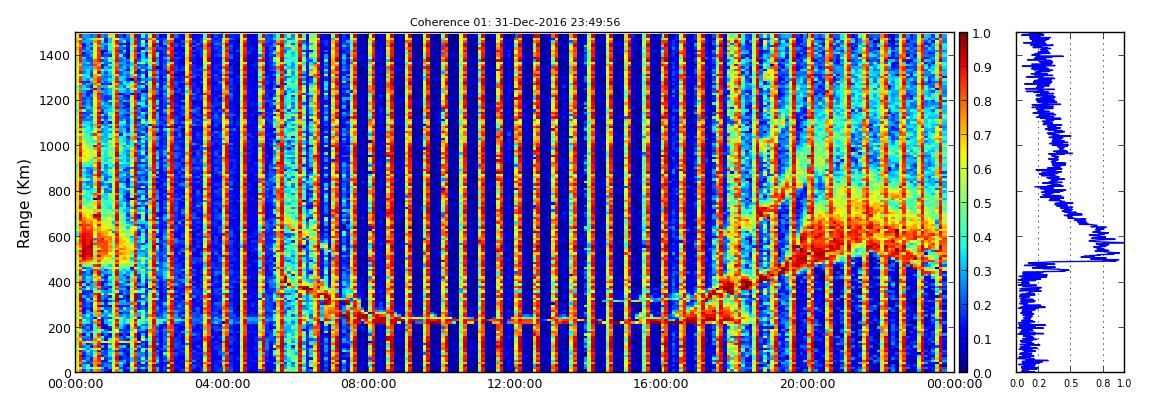Click the colorbar's 0.4 tick label
The width and height of the screenshot is (1150, 407).
point(981,237)
